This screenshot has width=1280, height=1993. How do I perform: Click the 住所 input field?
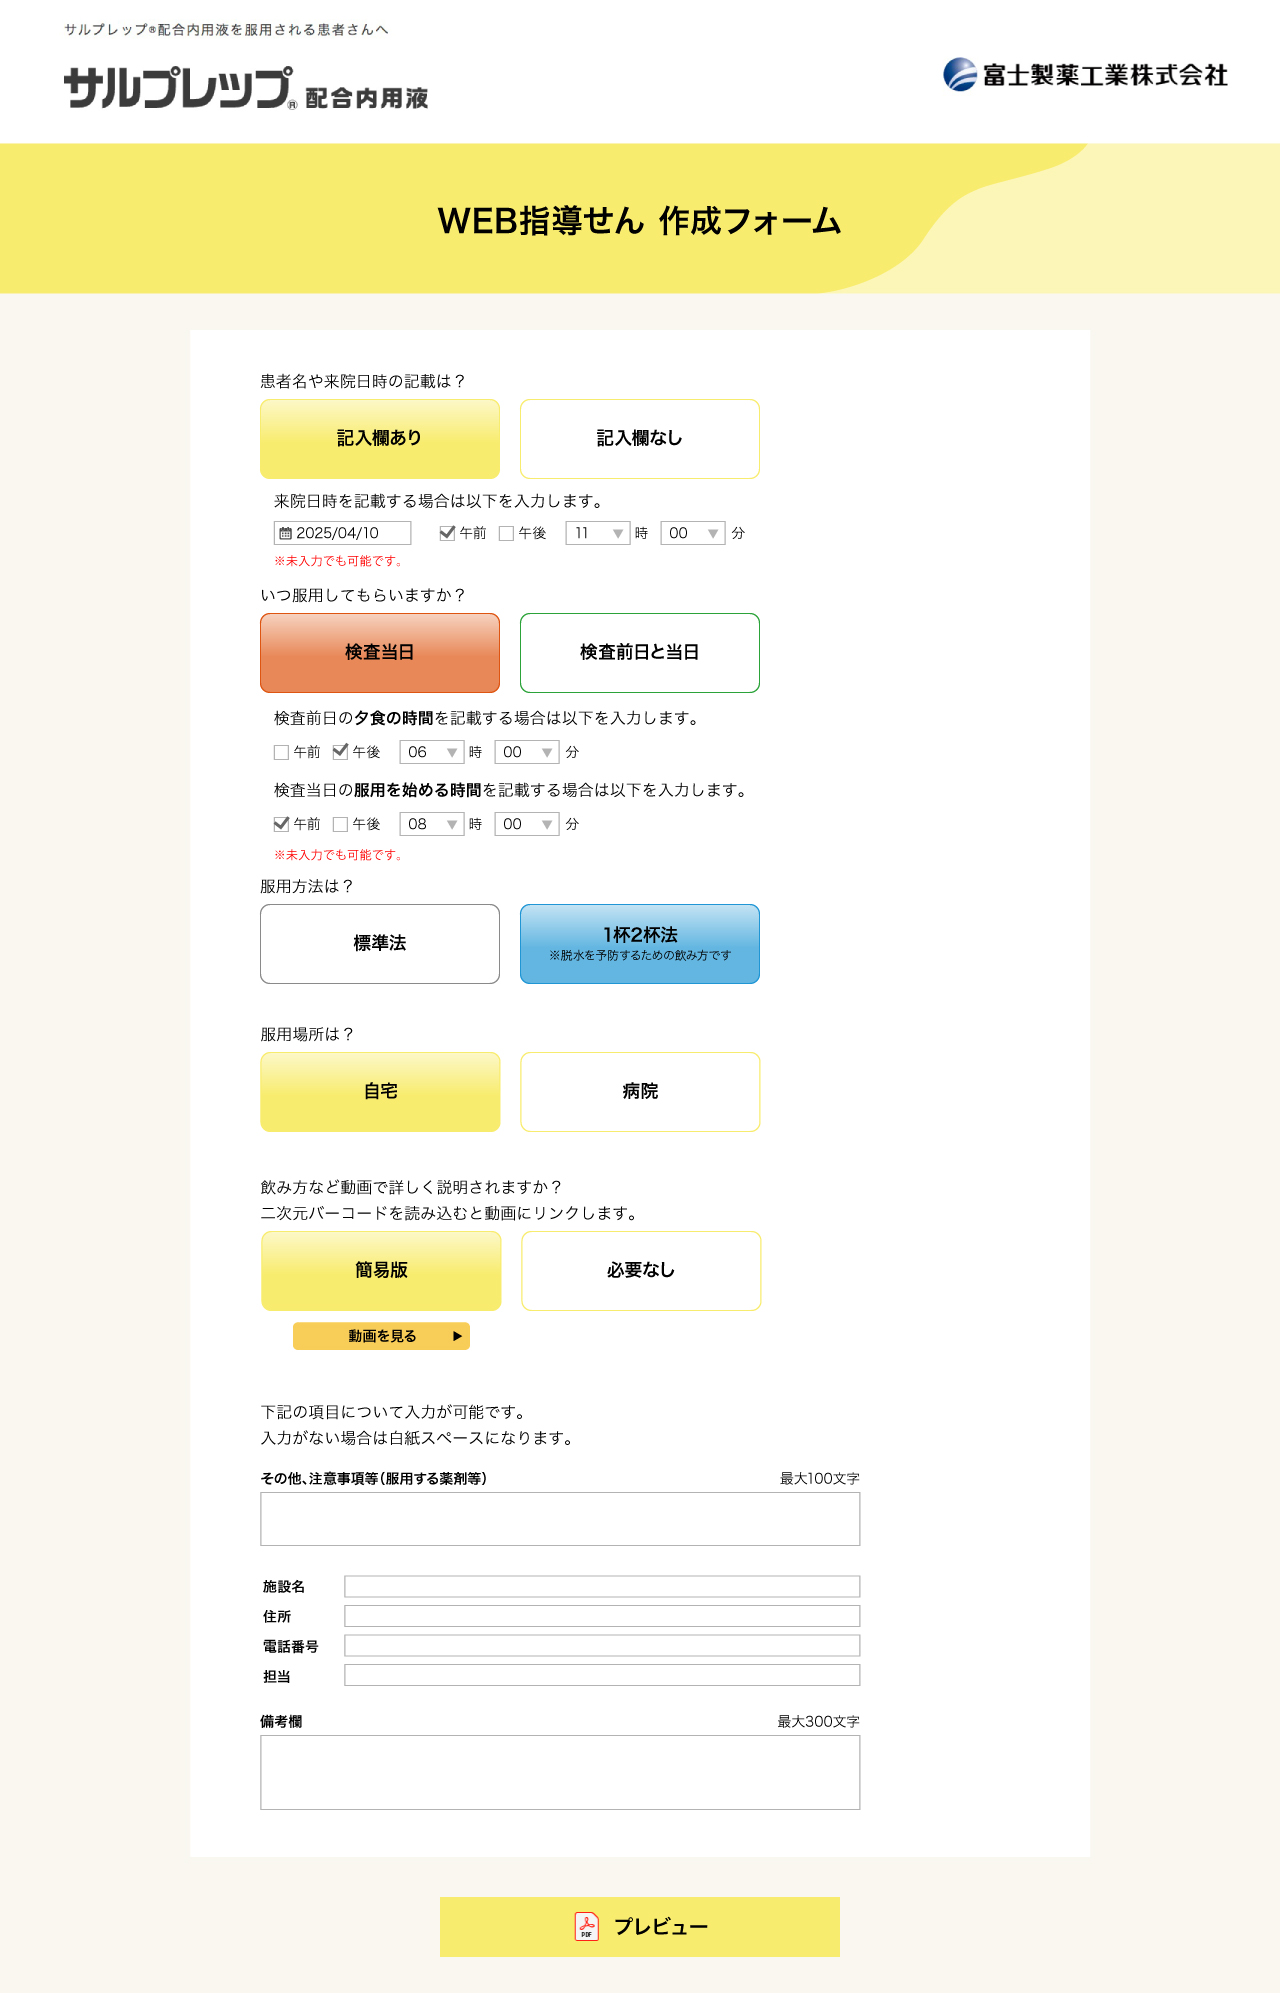tap(602, 1616)
